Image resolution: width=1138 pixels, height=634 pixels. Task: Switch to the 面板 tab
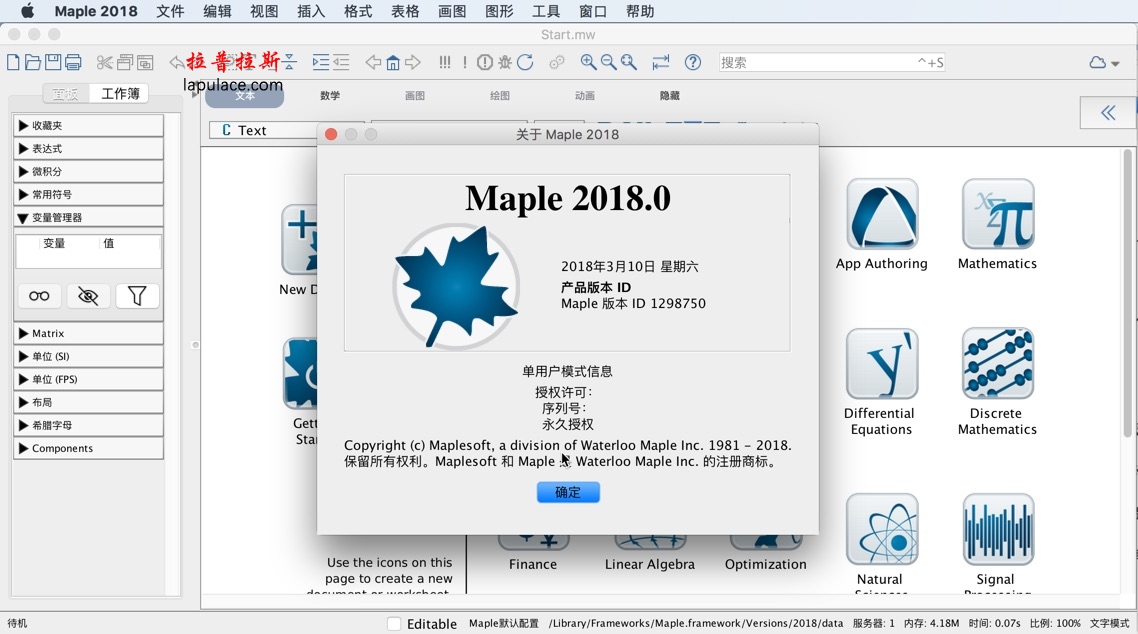pyautogui.click(x=64, y=93)
